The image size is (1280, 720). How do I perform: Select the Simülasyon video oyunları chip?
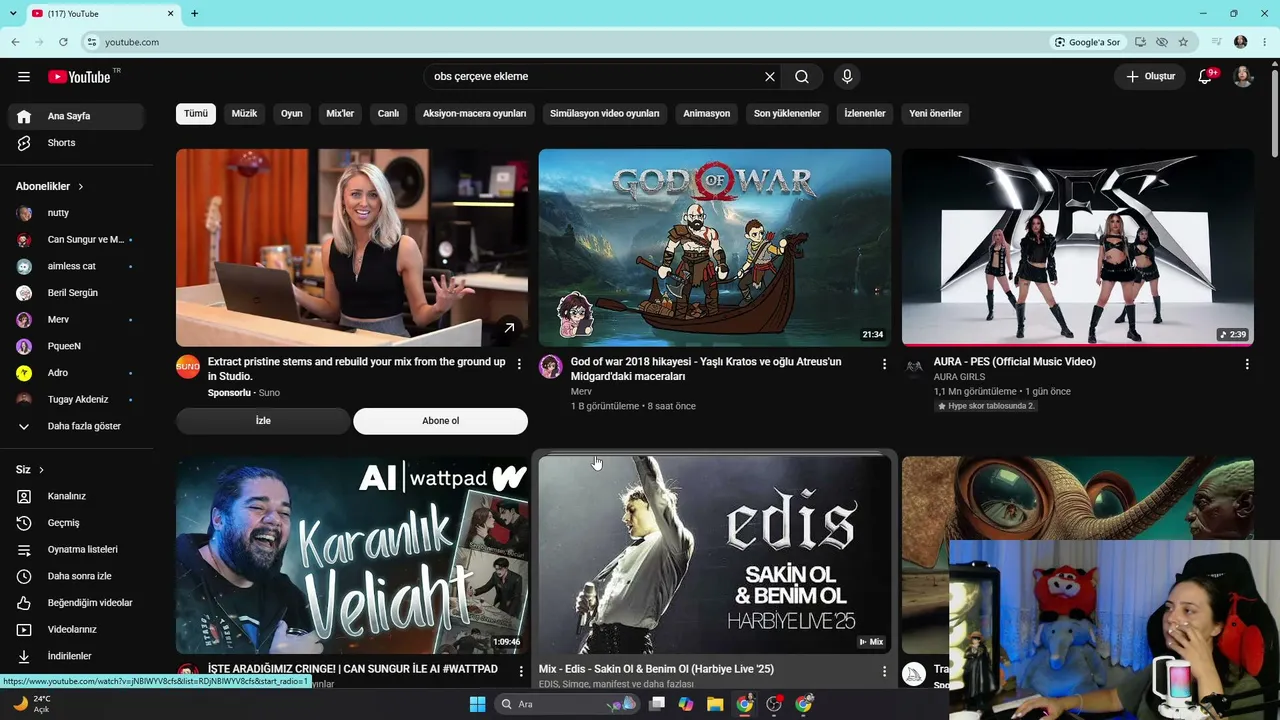[605, 114]
